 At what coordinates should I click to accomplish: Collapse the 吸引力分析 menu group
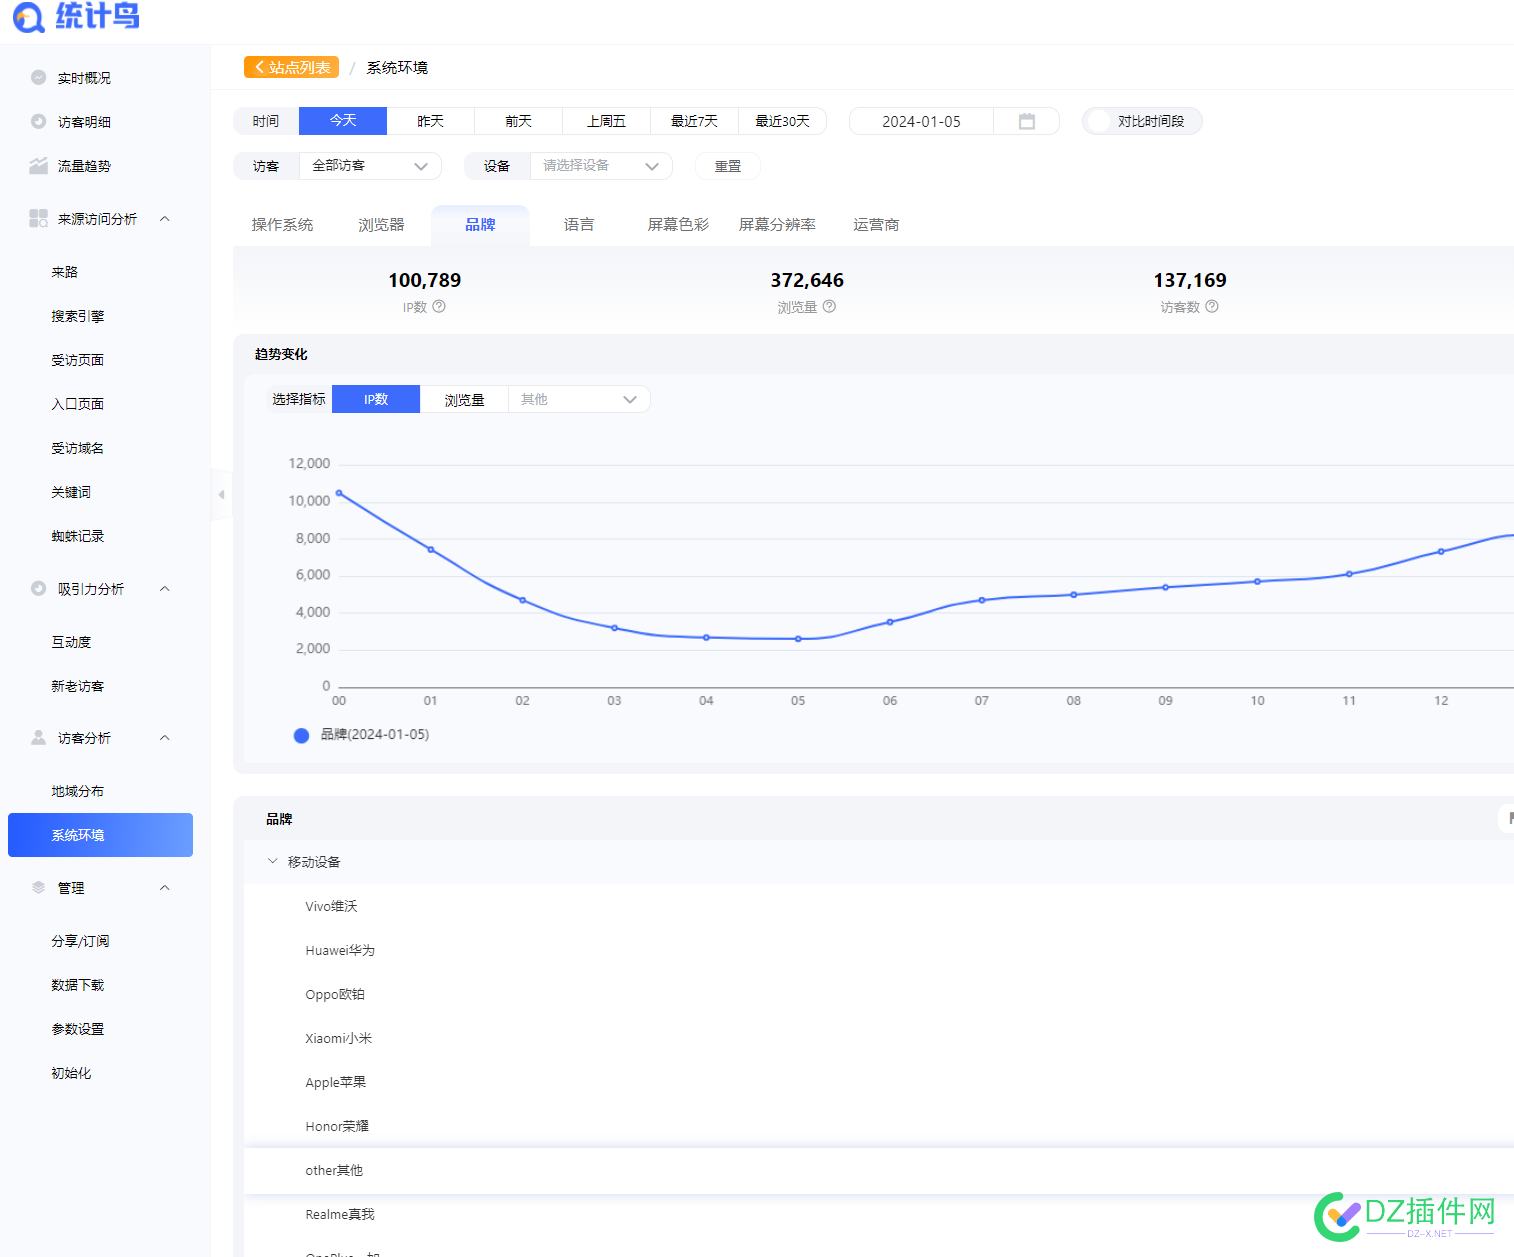(165, 588)
